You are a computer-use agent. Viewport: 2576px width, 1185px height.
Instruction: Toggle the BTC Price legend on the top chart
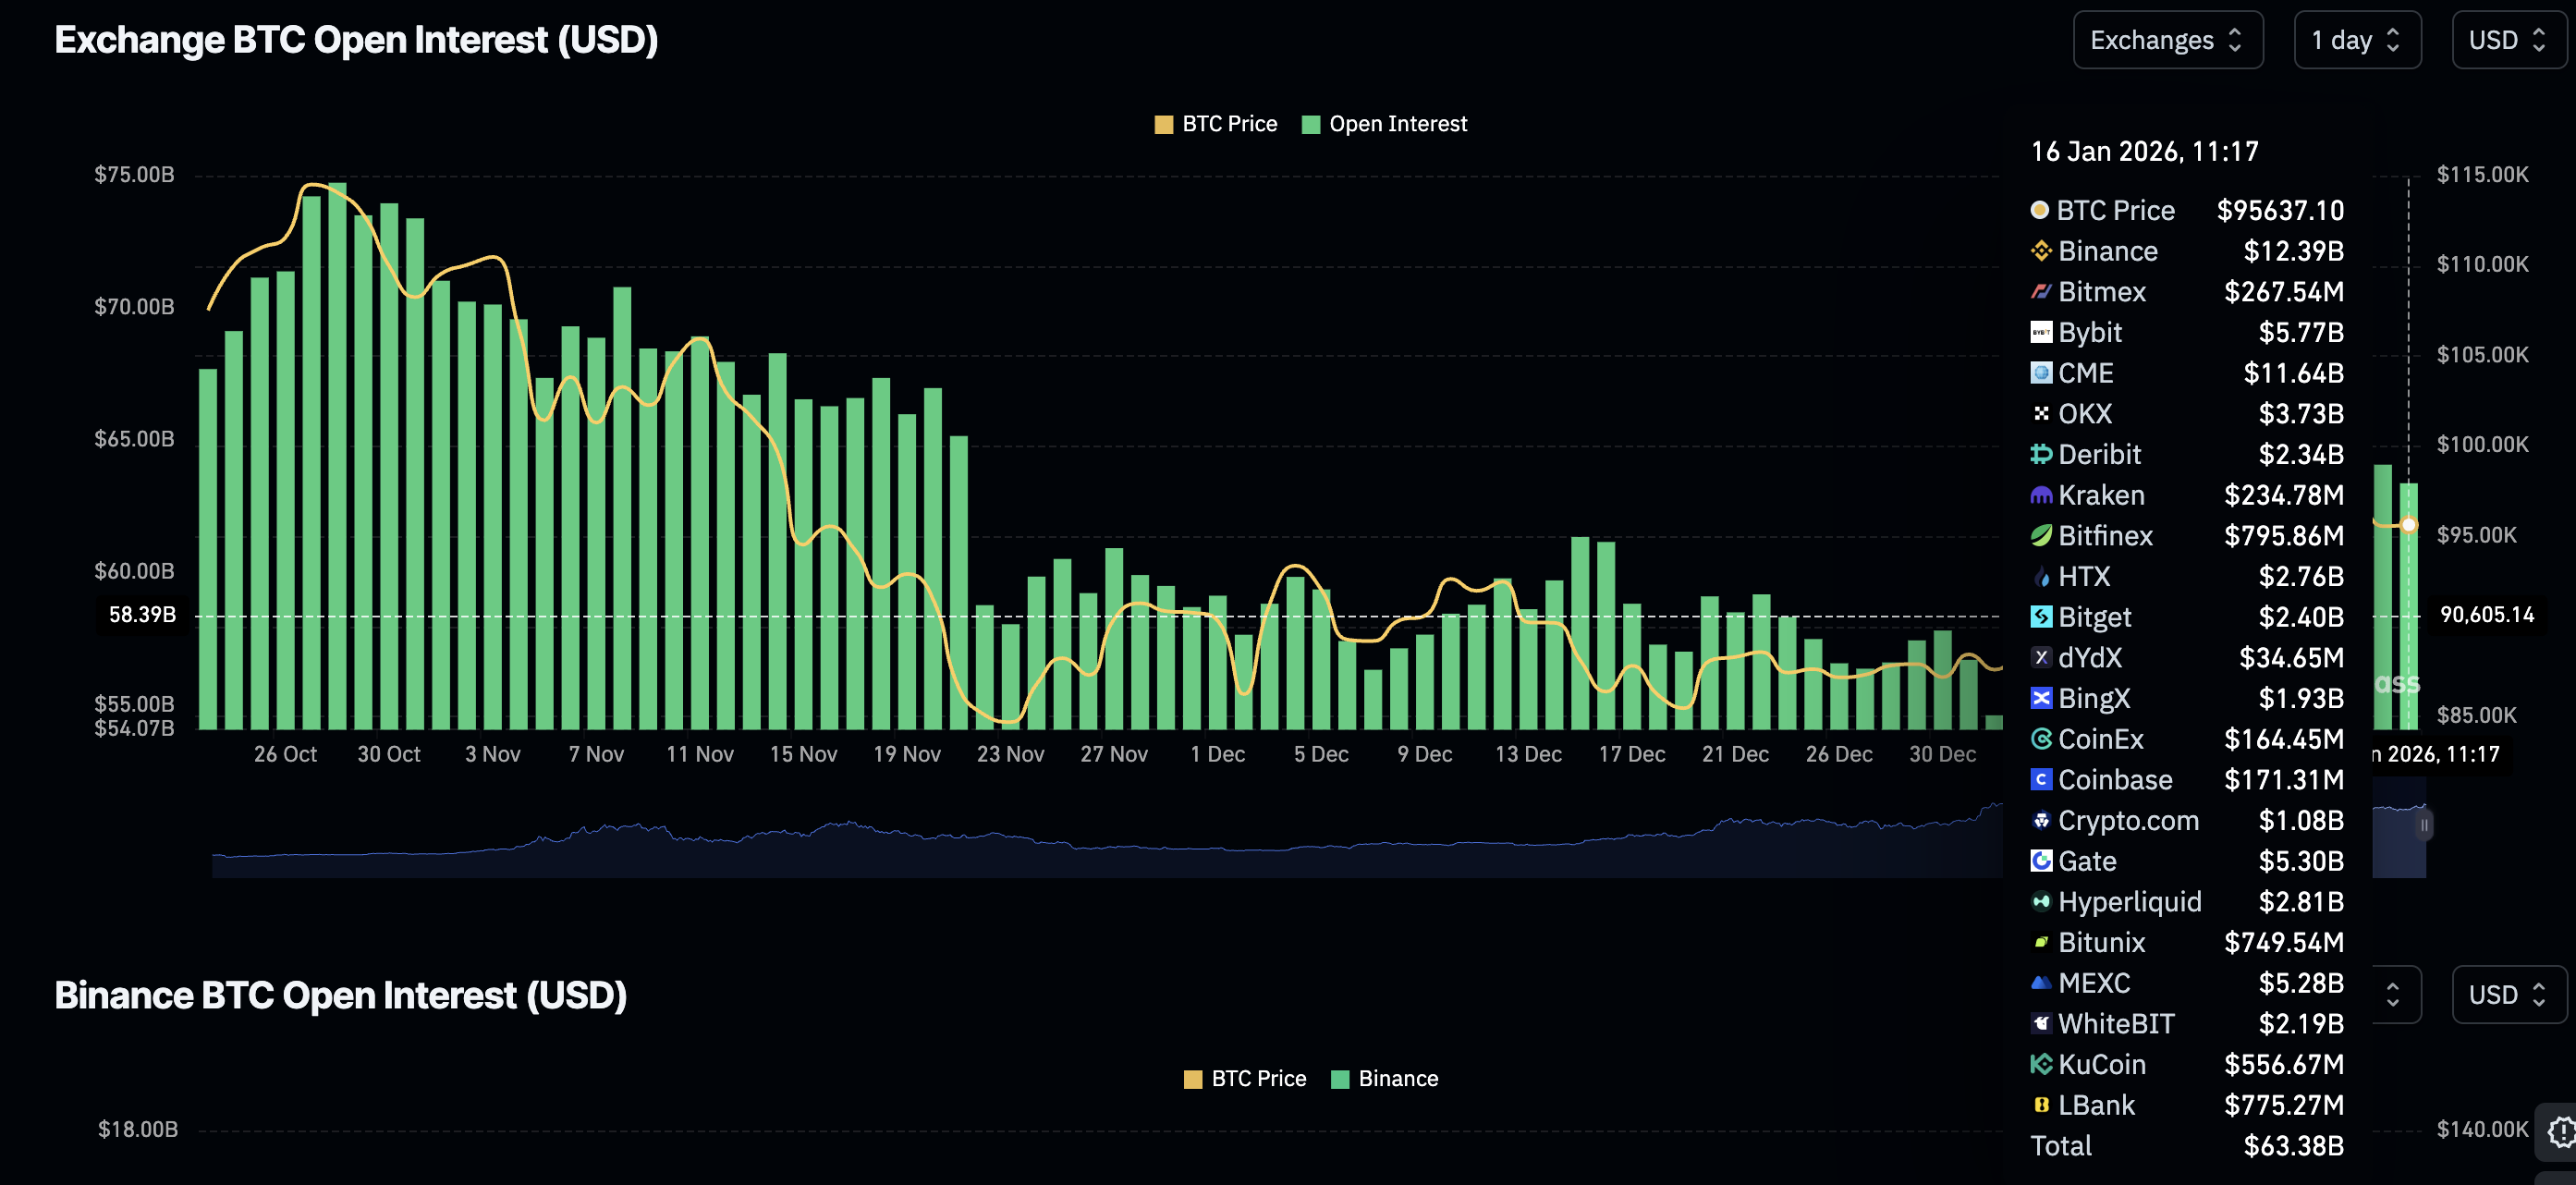click(1215, 123)
